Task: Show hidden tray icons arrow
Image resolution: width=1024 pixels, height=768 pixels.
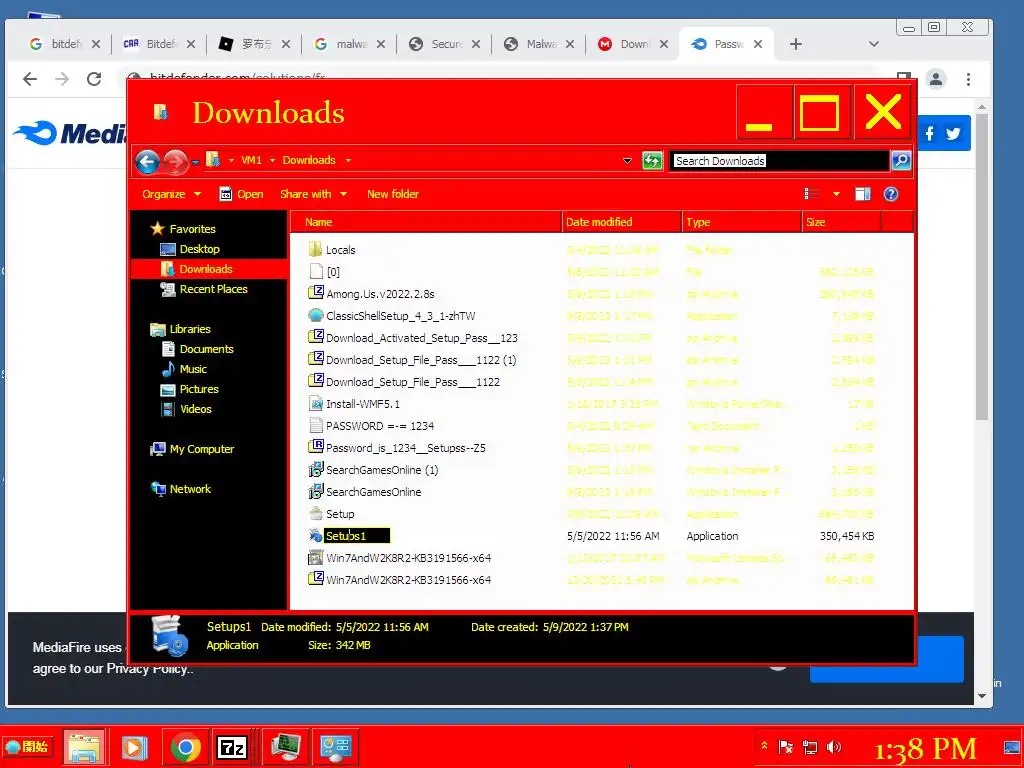Action: 763,745
